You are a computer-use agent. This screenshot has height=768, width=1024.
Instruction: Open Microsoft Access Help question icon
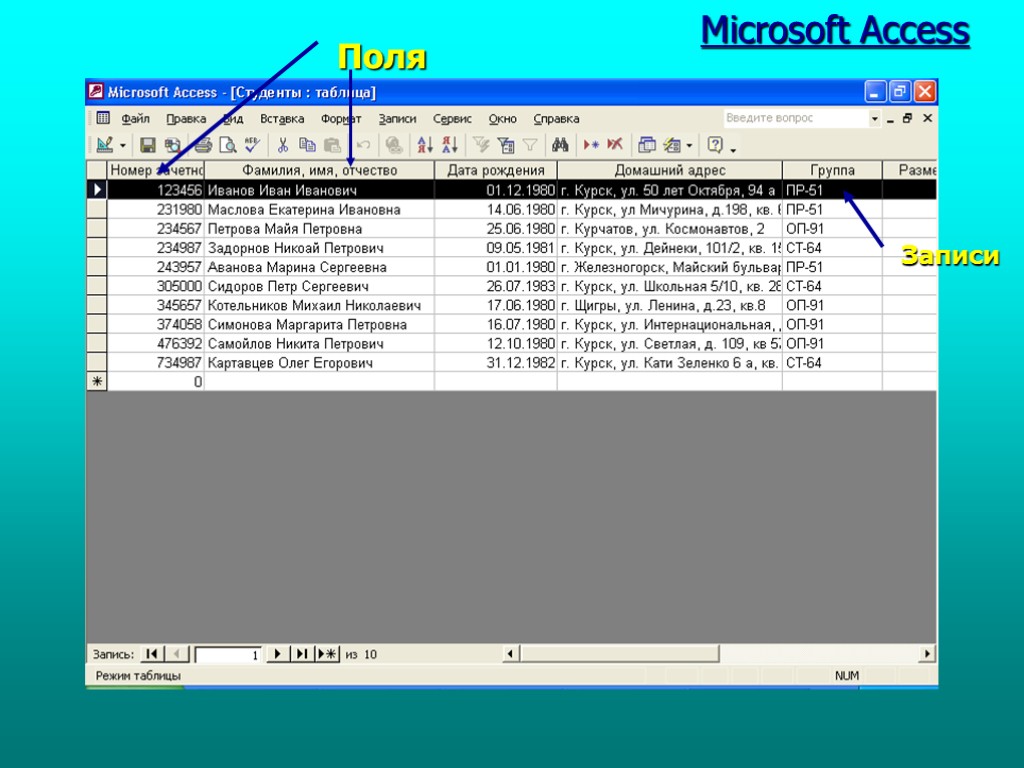point(715,145)
